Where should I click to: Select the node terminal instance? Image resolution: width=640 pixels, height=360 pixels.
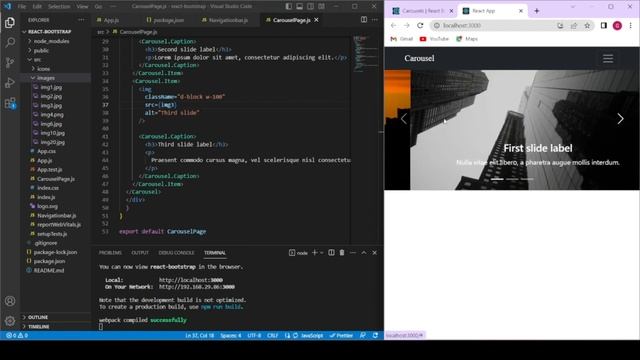[298, 253]
